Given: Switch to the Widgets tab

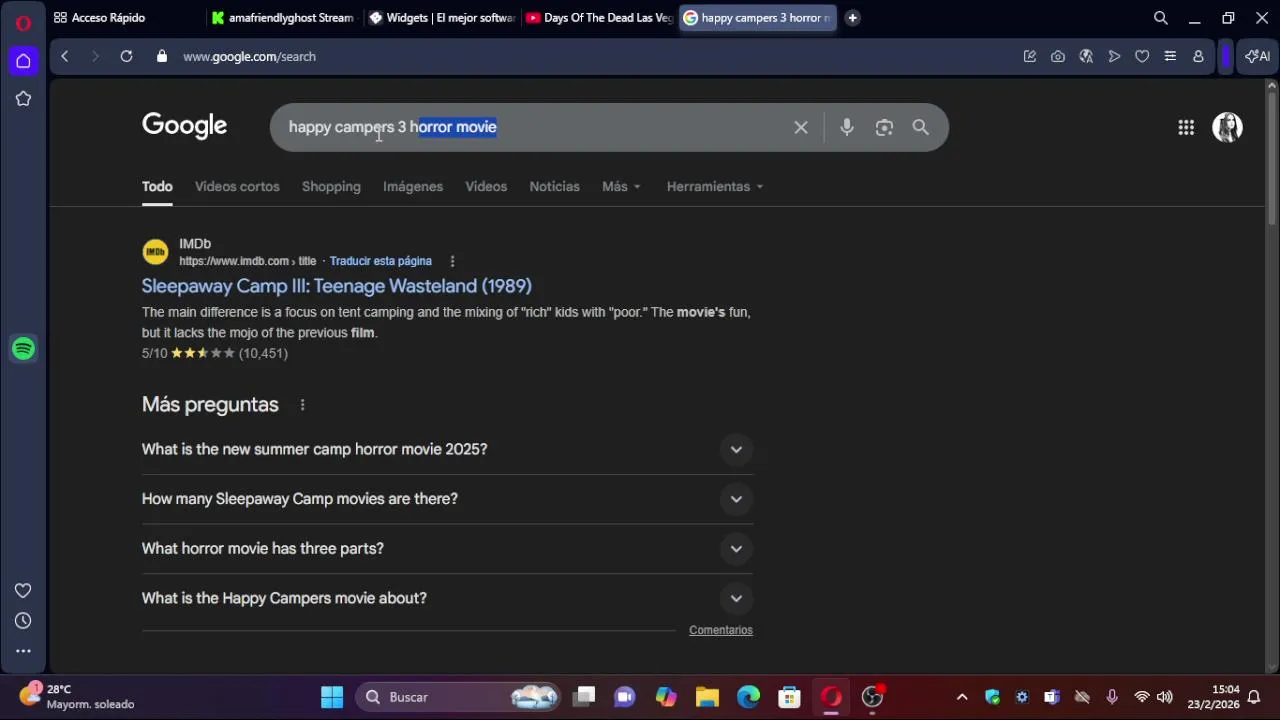Looking at the screenshot, I should pos(442,18).
